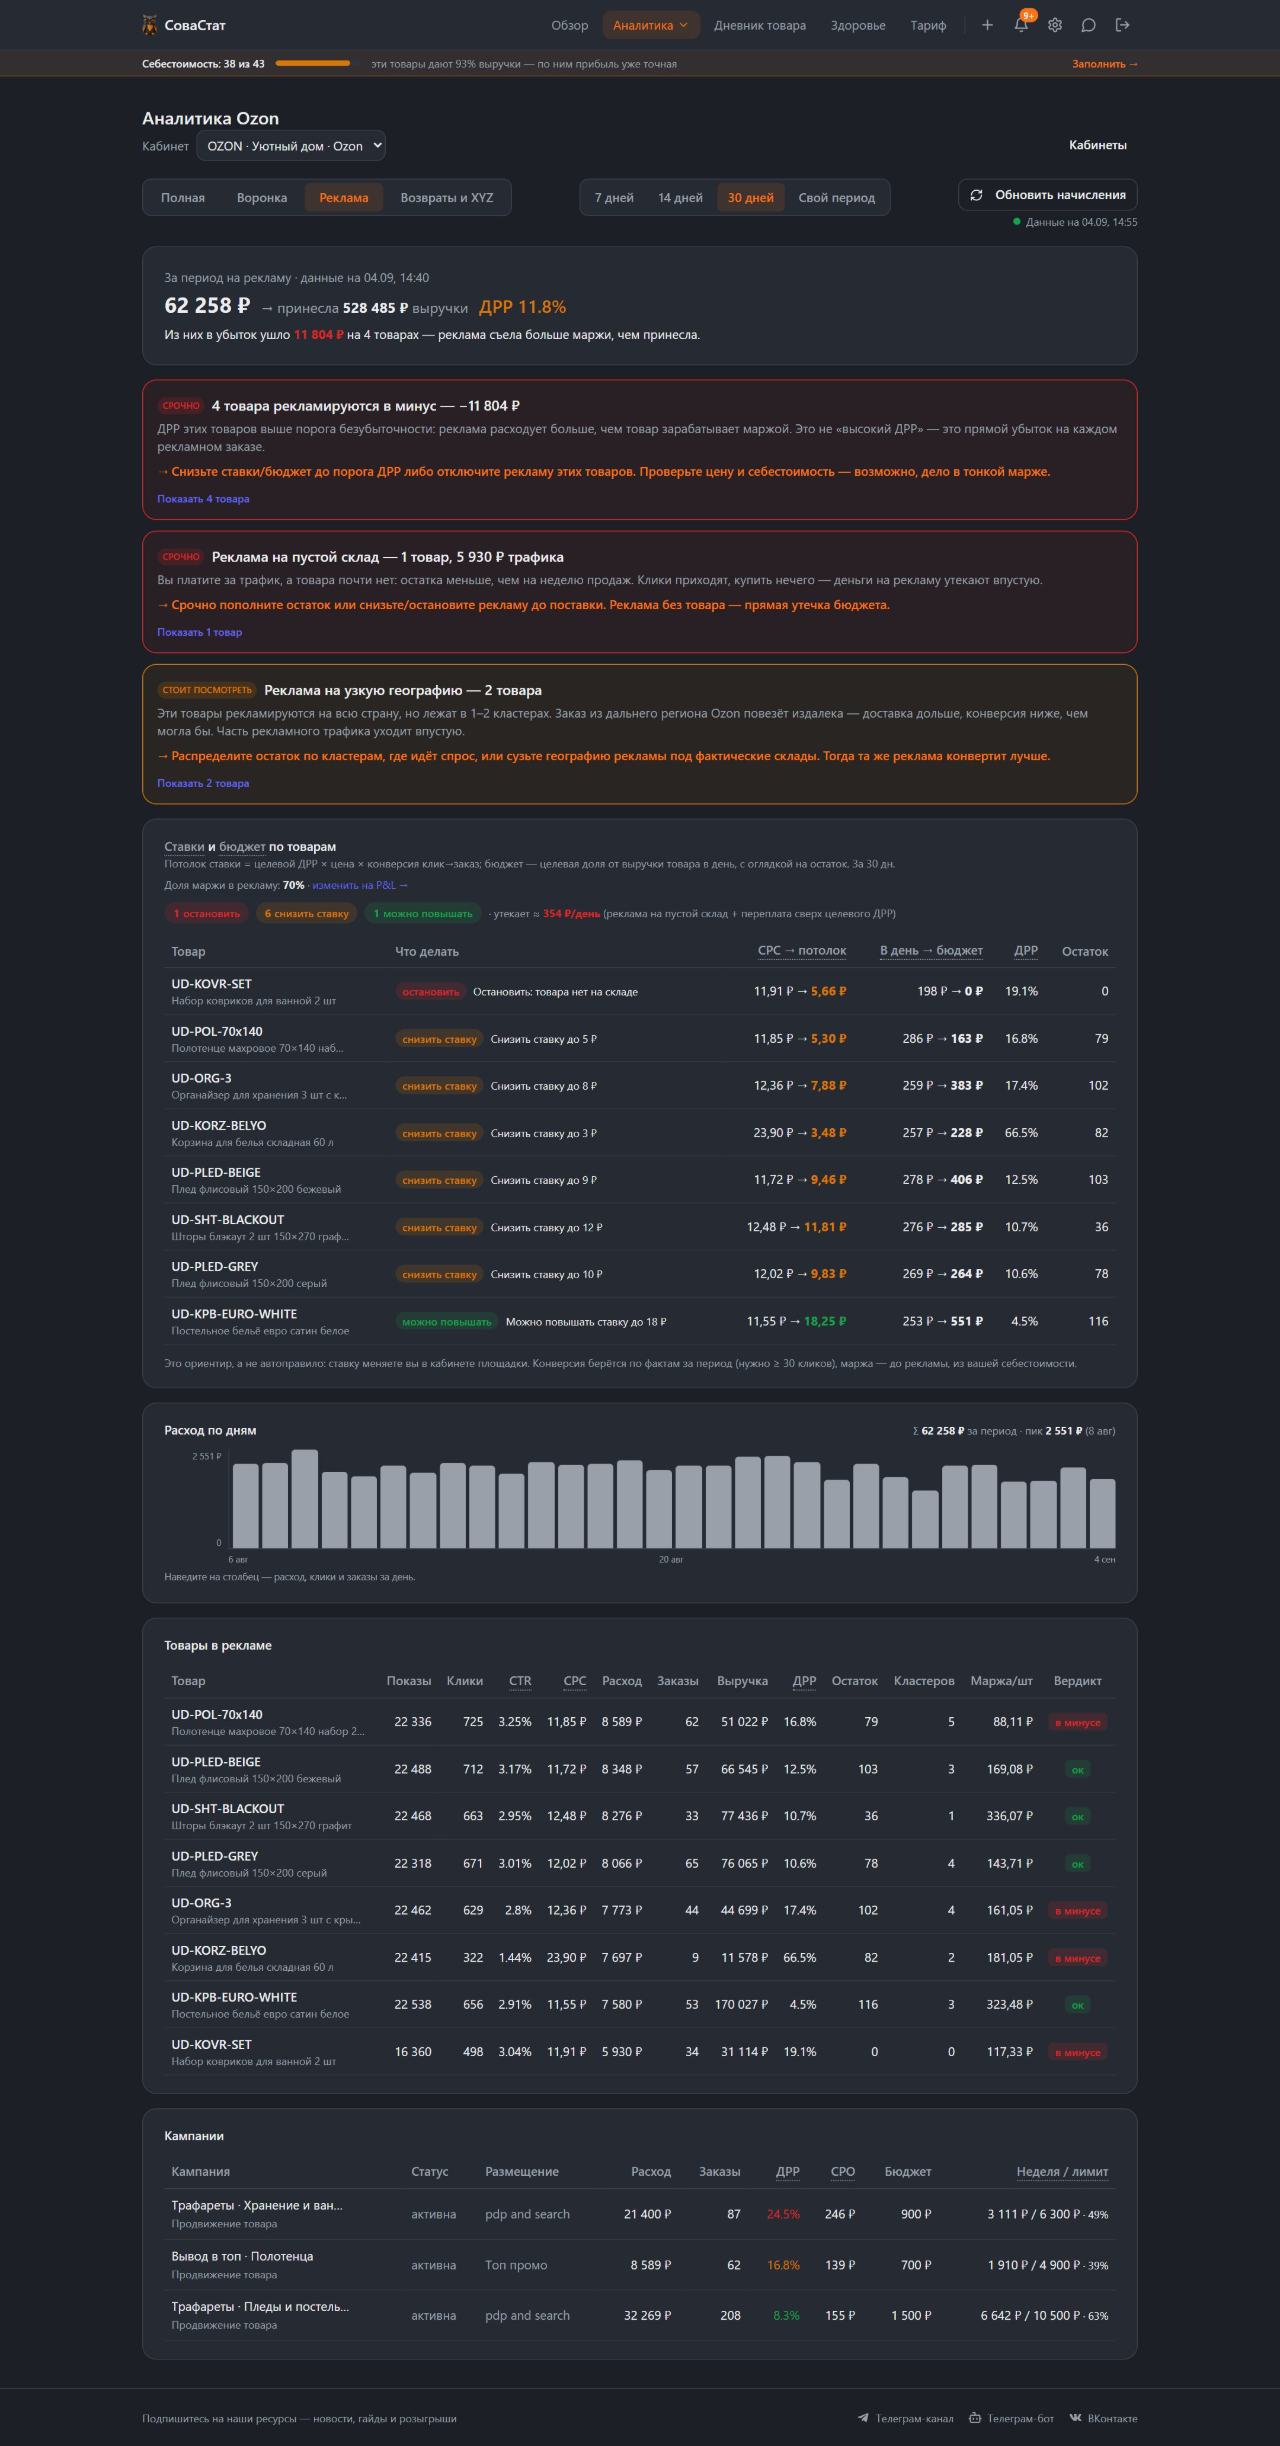This screenshot has height=2446, width=1280.
Task: Open Тариф menu item
Action: (x=928, y=25)
